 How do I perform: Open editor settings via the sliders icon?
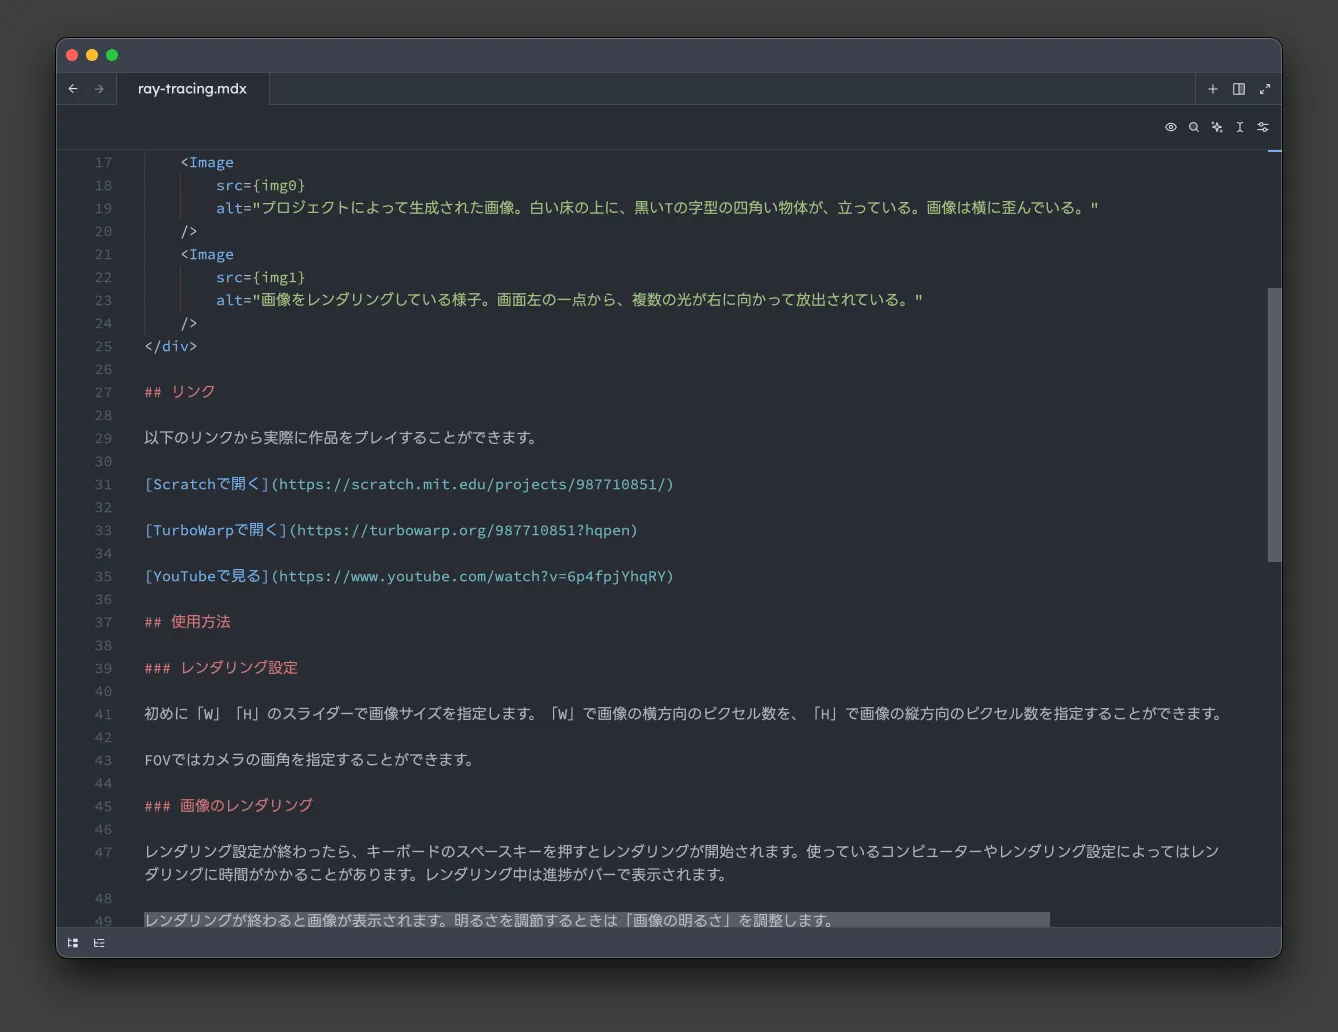point(1263,127)
